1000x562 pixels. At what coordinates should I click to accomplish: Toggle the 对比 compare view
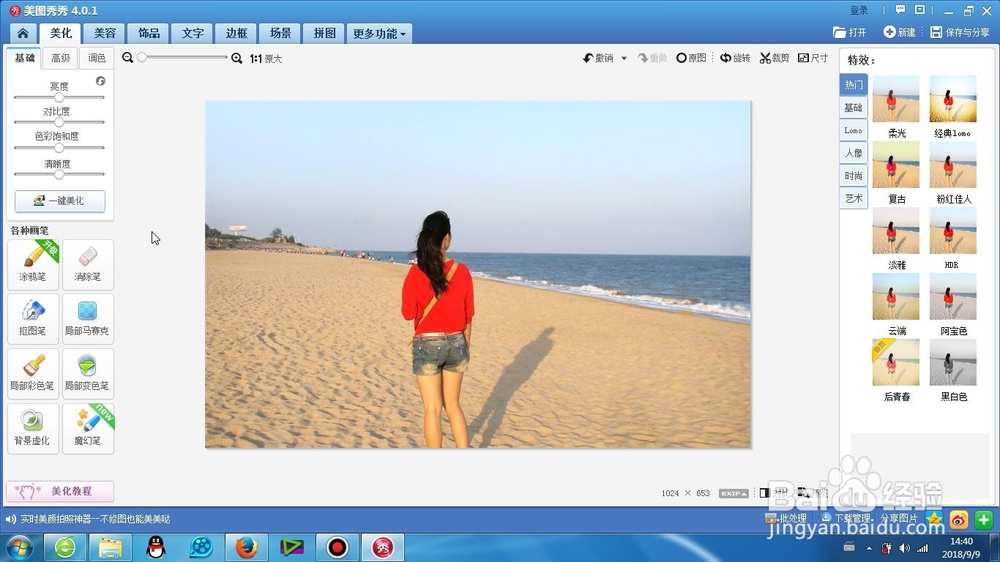773,492
